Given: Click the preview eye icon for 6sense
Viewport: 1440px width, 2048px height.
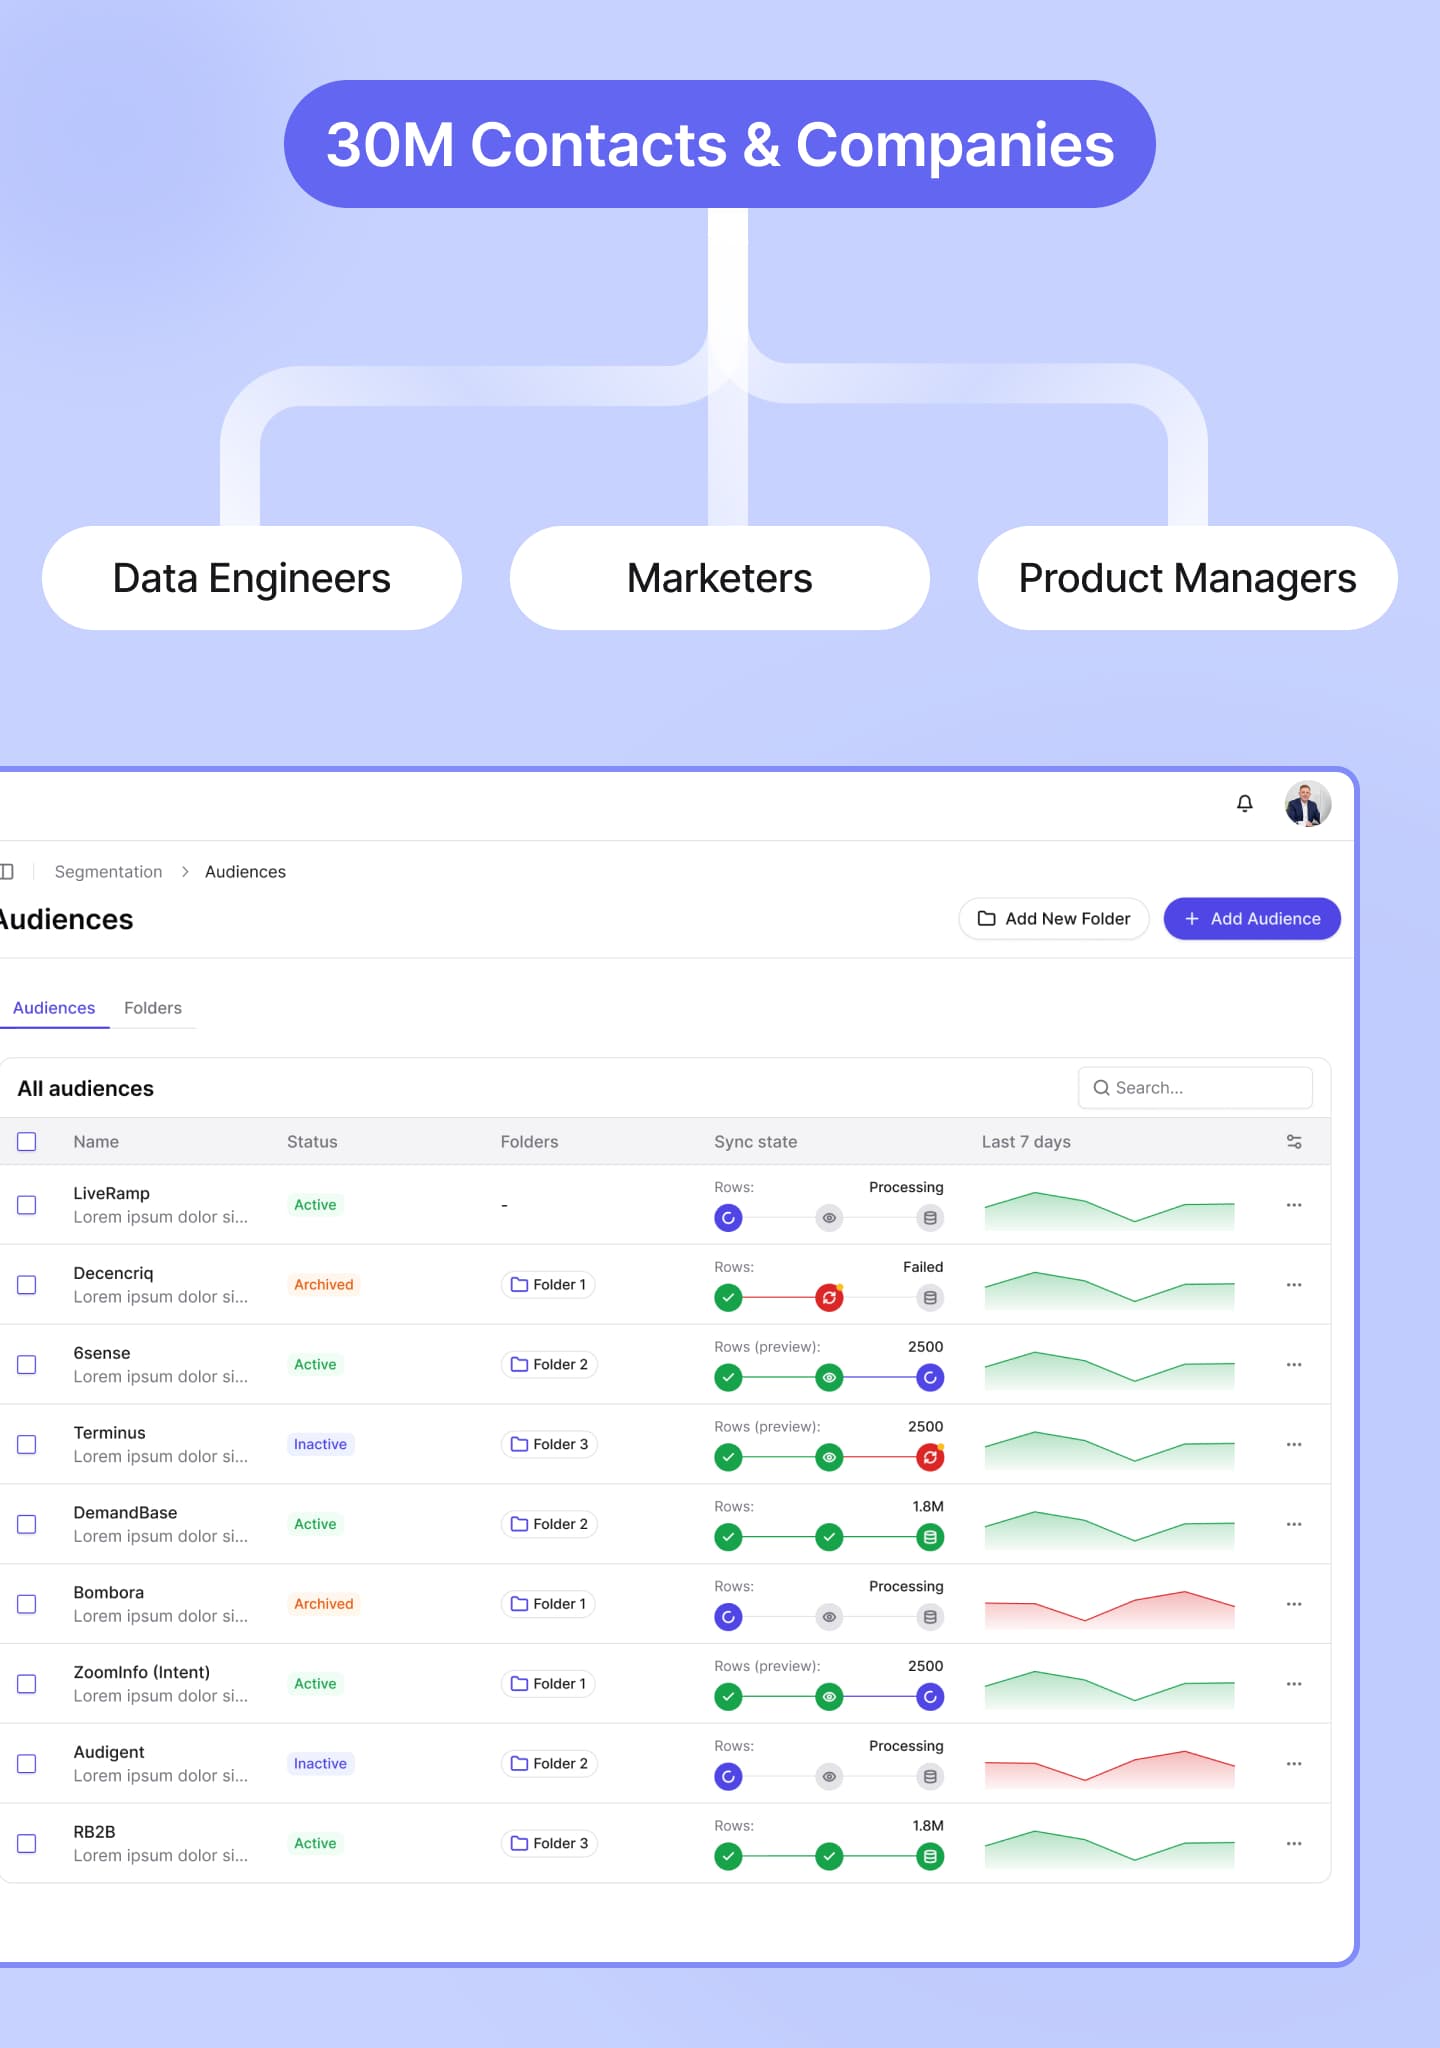Looking at the screenshot, I should [x=829, y=1378].
